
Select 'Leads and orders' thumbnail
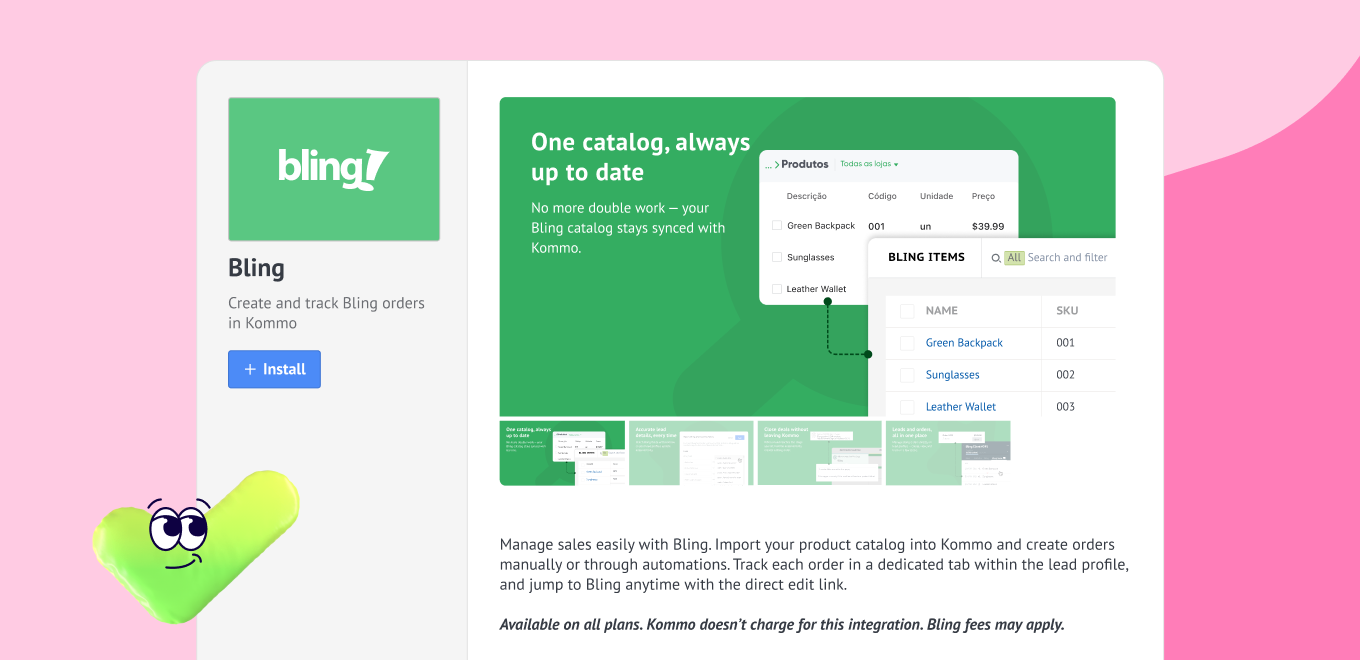[947, 453]
